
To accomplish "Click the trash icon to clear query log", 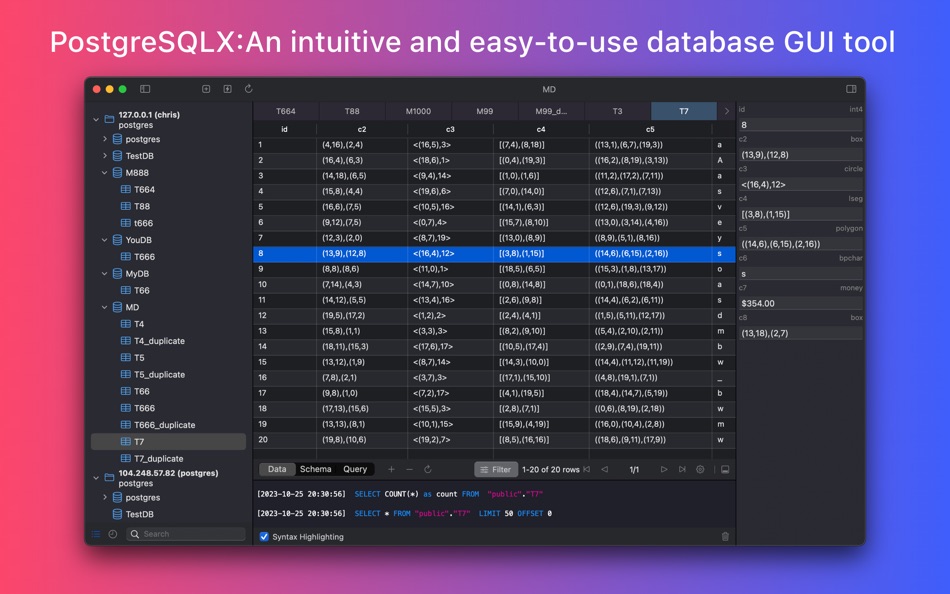I will pos(725,537).
